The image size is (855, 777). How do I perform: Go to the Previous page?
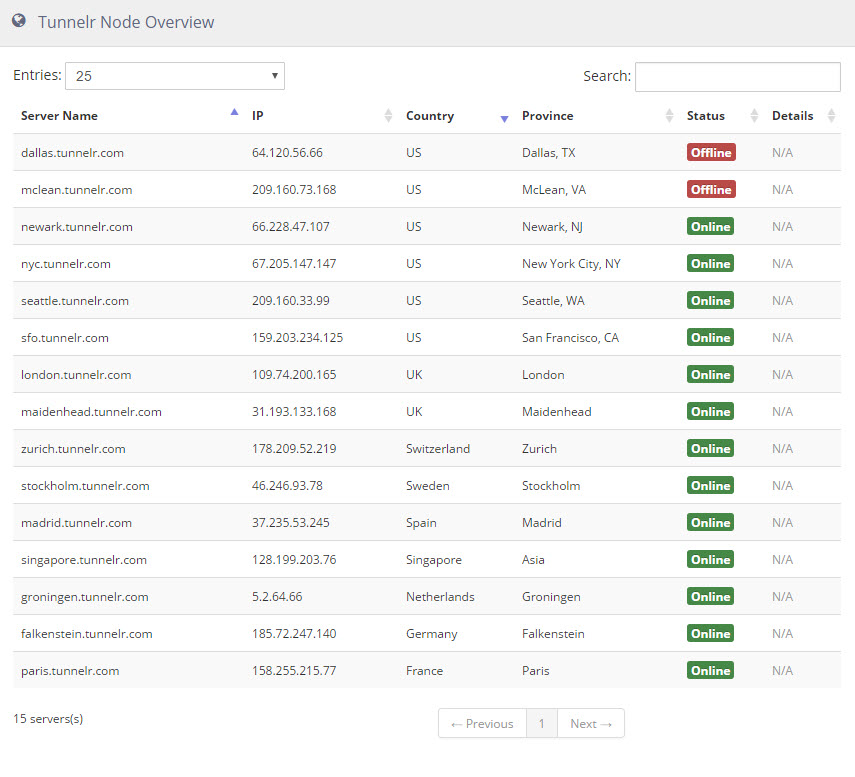click(x=482, y=724)
